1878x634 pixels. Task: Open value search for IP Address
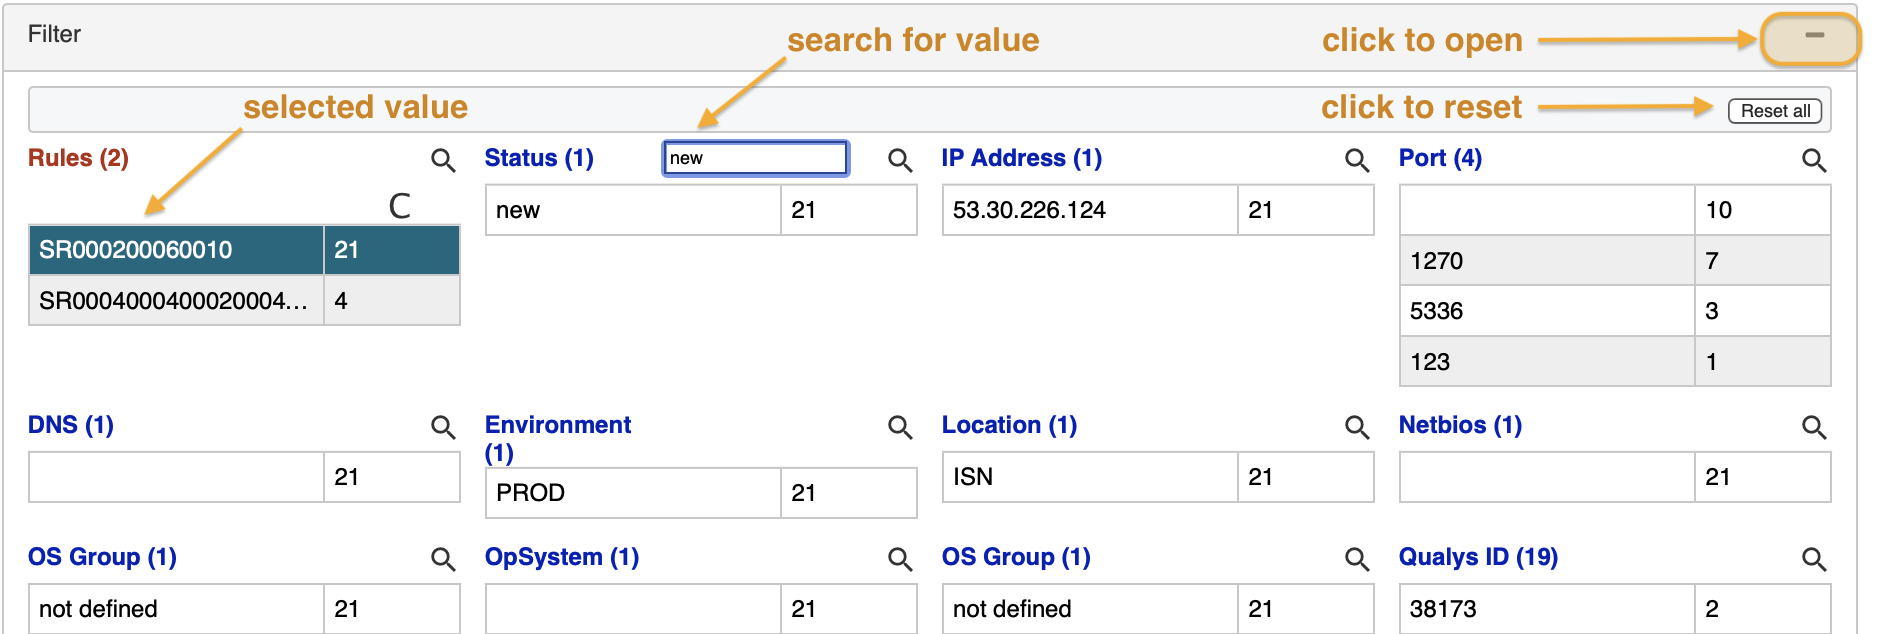point(1357,160)
